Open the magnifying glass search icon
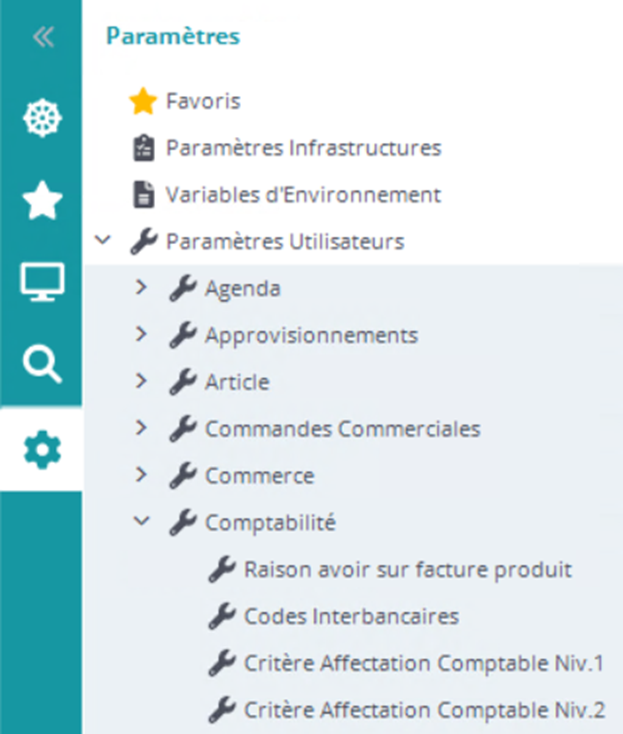Viewport: 623px width, 734px height. tap(42, 365)
